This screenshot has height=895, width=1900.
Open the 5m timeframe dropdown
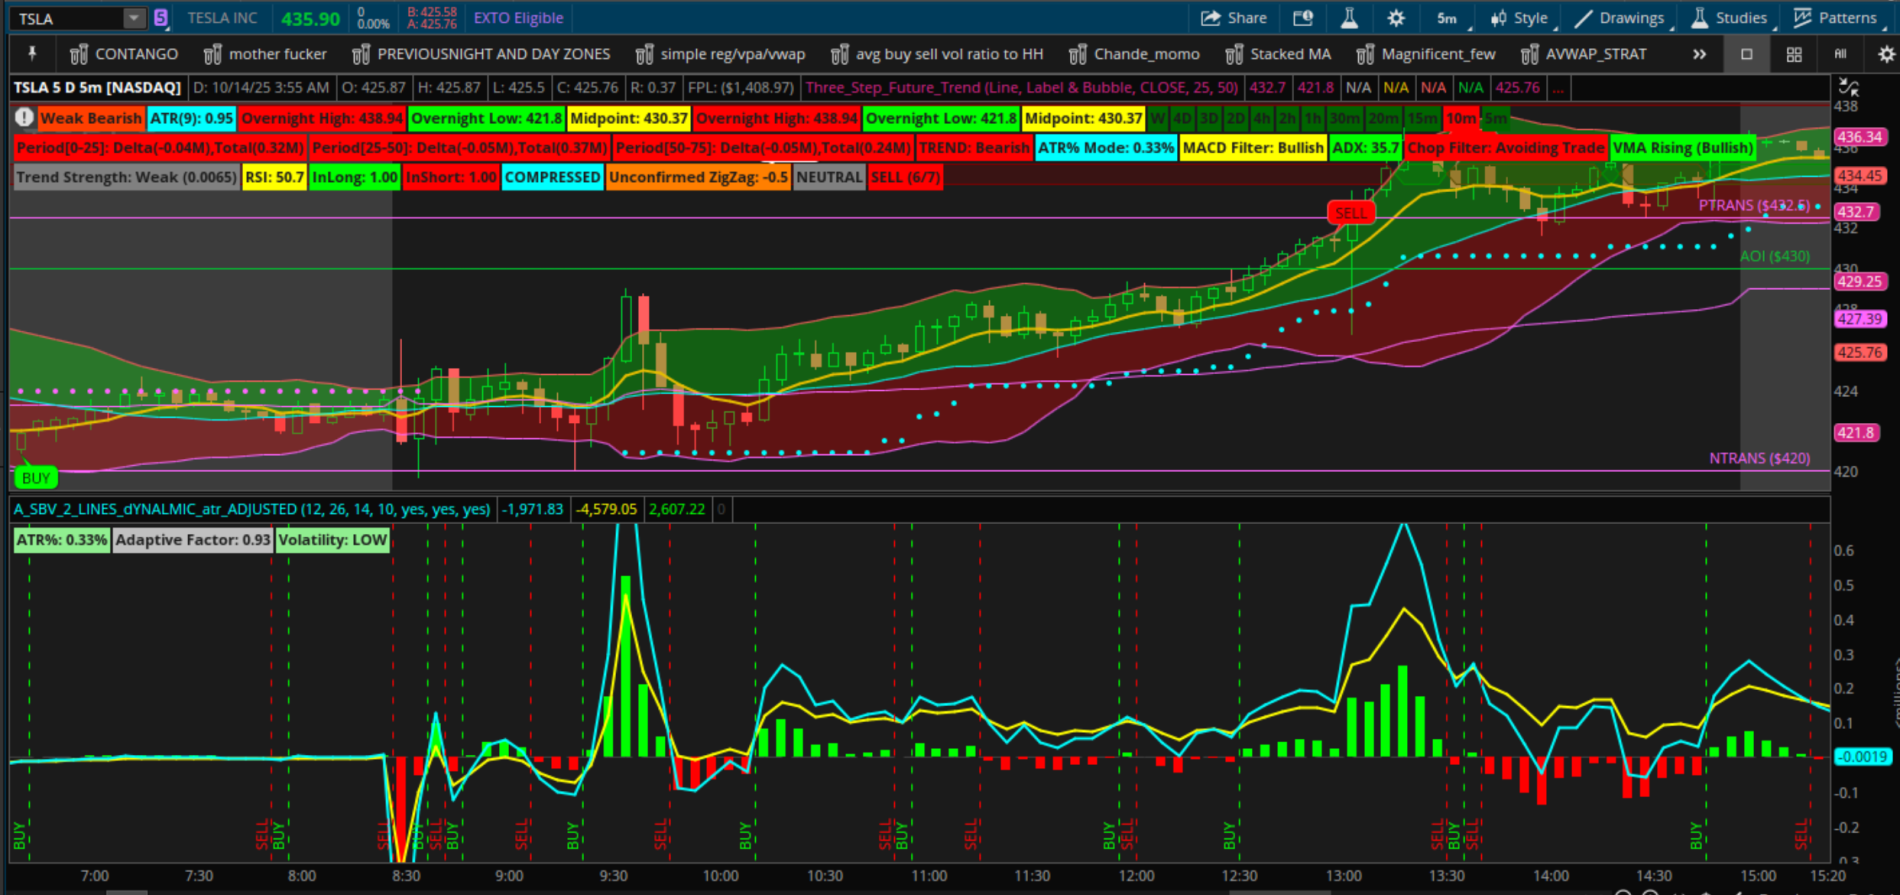coord(1446,18)
